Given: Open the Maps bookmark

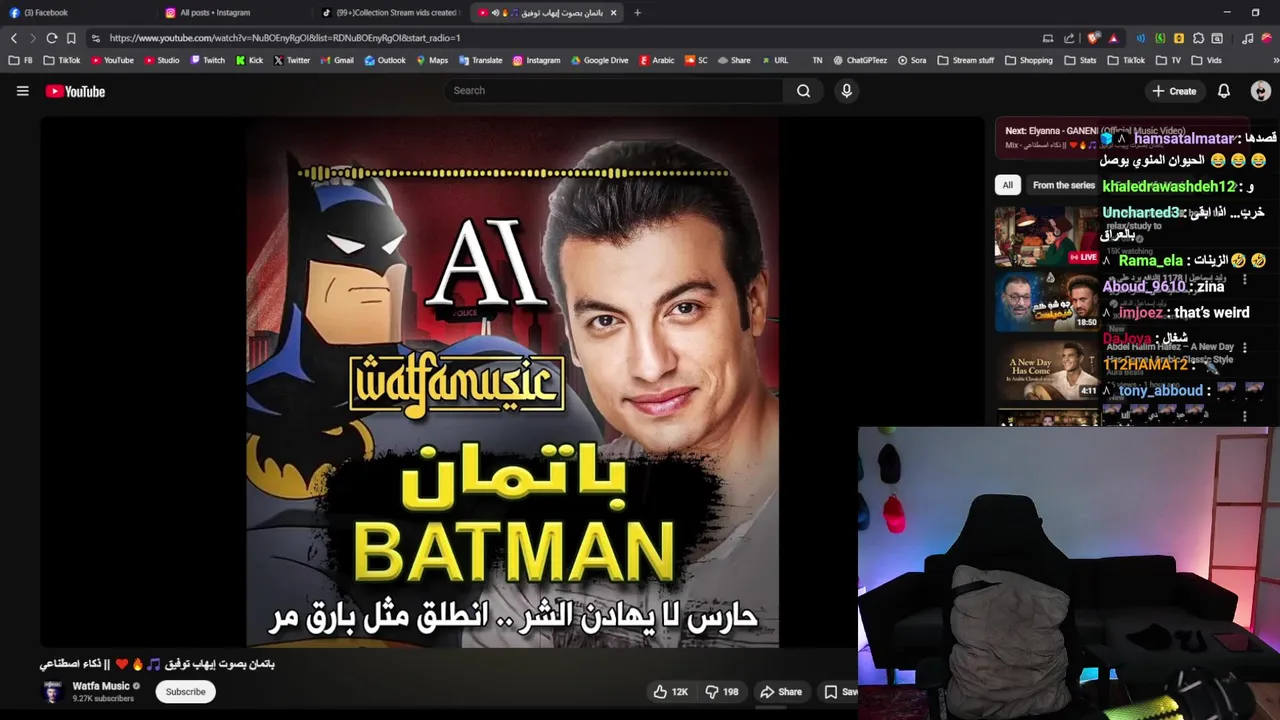Looking at the screenshot, I should coord(431,60).
